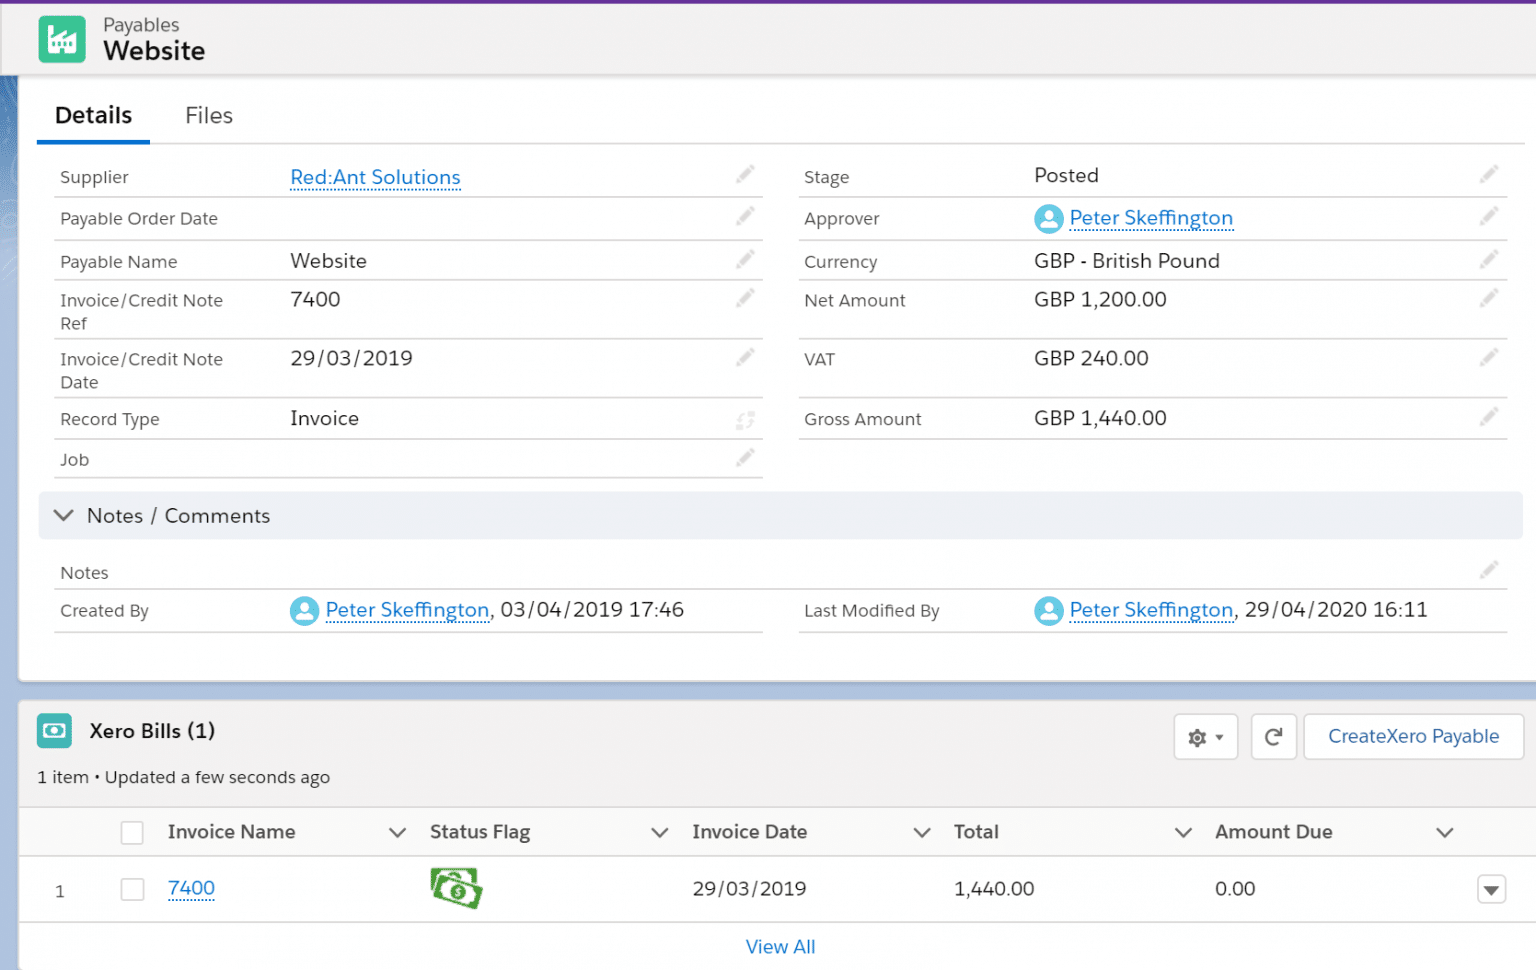The height and width of the screenshot is (970, 1536).
Task: Open the Amount Due column dropdown
Action: (x=1445, y=832)
